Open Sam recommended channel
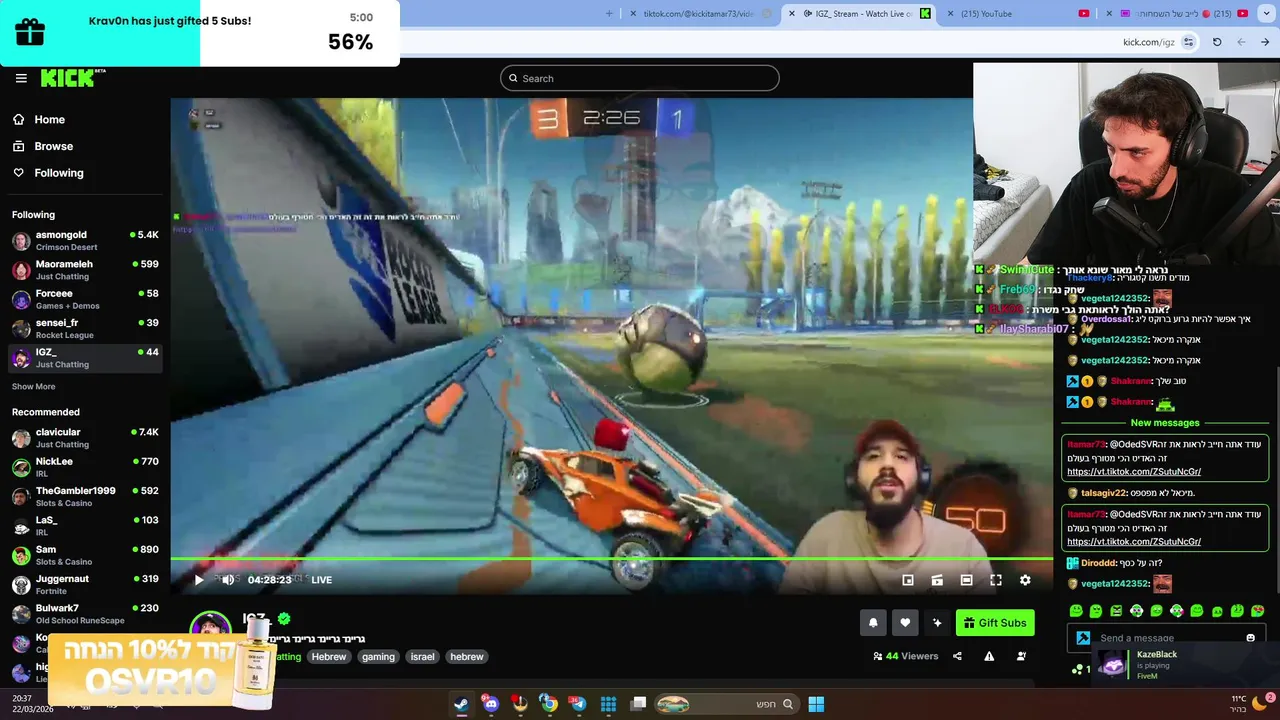The height and width of the screenshot is (720, 1280). (85, 555)
